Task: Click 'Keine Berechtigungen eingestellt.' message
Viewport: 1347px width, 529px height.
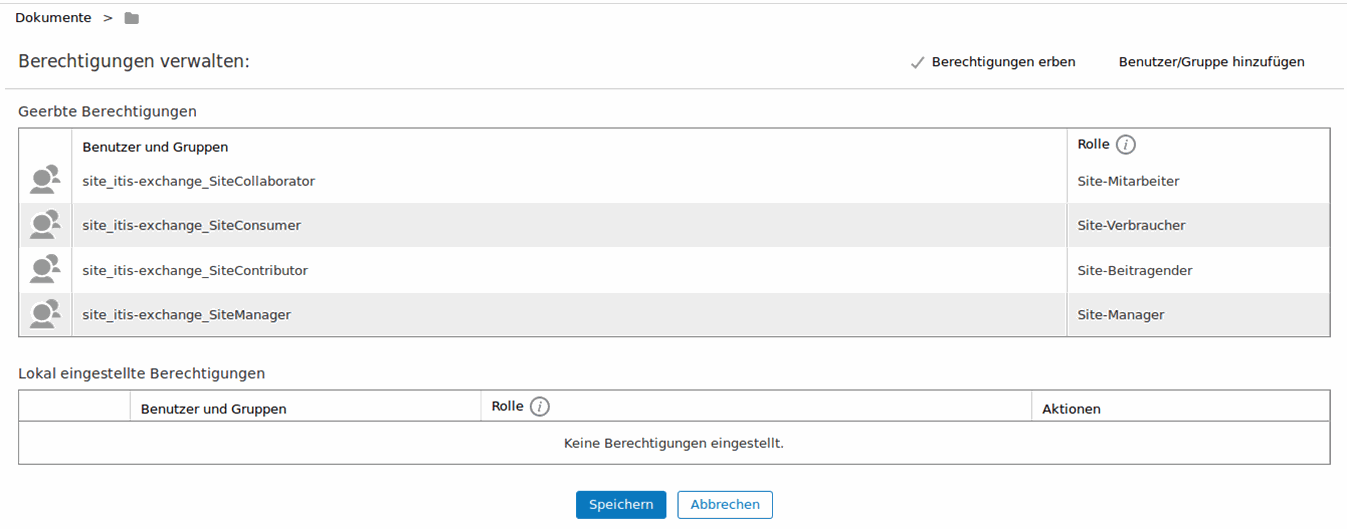Action: (674, 443)
